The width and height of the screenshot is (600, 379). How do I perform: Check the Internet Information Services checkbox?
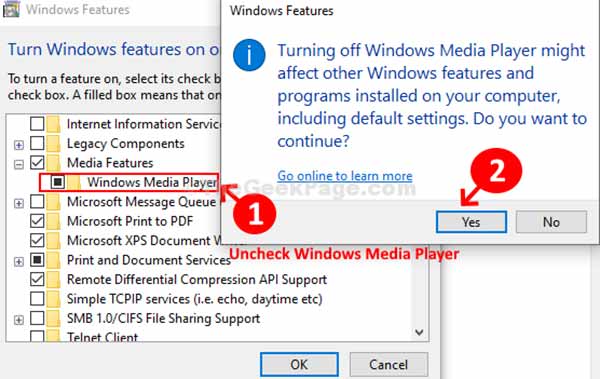coord(37,124)
